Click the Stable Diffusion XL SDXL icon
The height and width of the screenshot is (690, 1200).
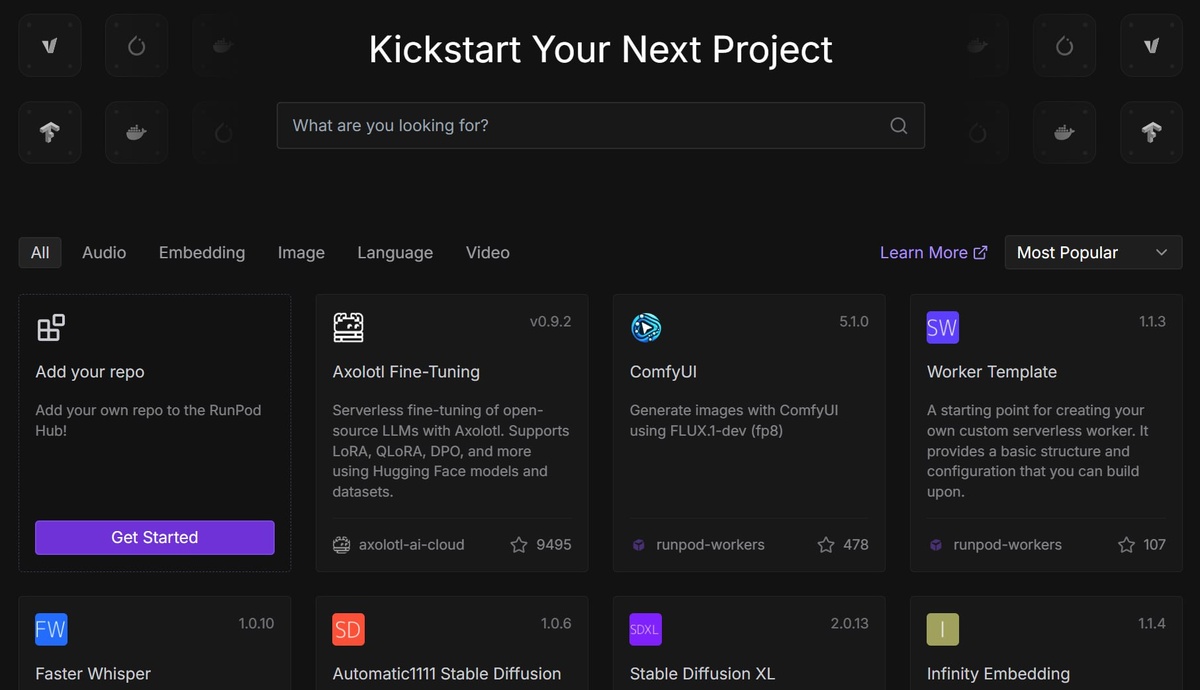pyautogui.click(x=645, y=629)
